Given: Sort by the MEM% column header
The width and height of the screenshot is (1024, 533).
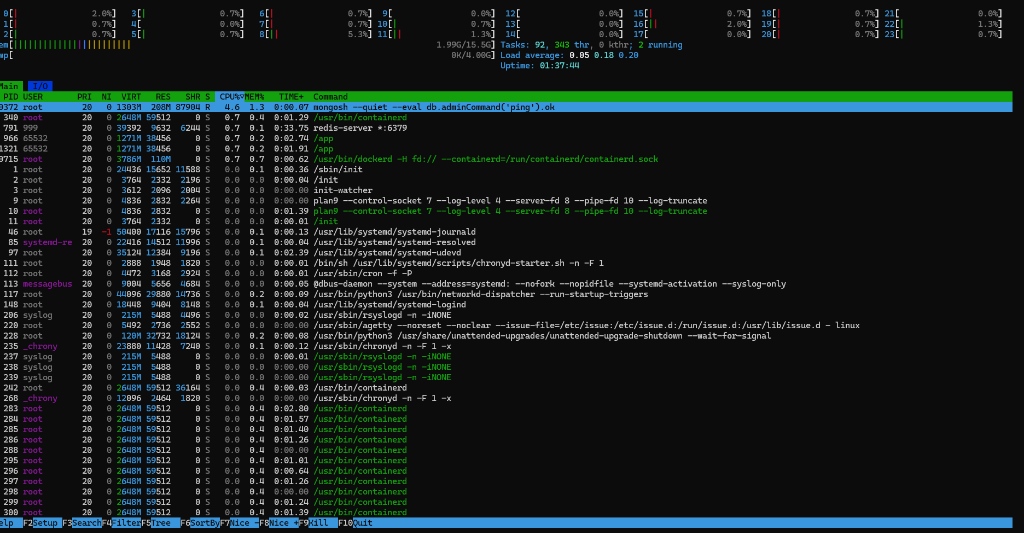Looking at the screenshot, I should 255,97.
